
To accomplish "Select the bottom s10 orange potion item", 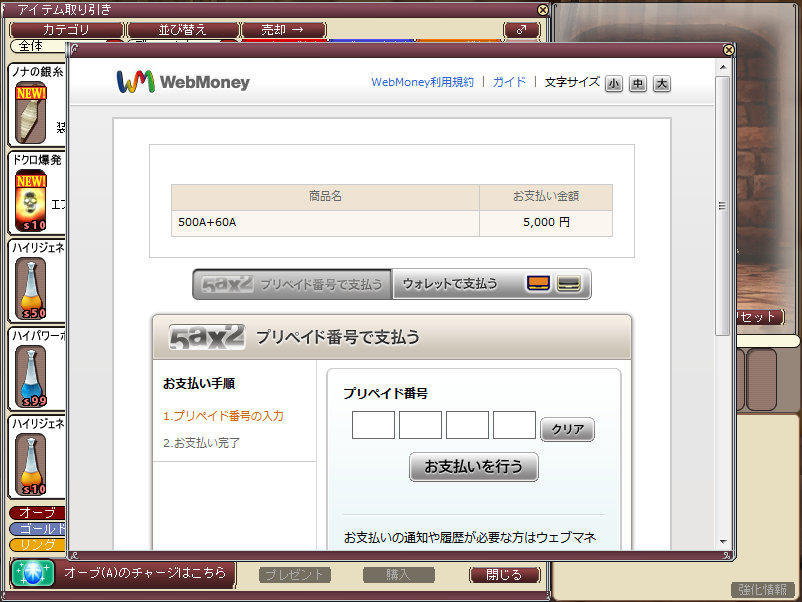I will pyautogui.click(x=31, y=465).
